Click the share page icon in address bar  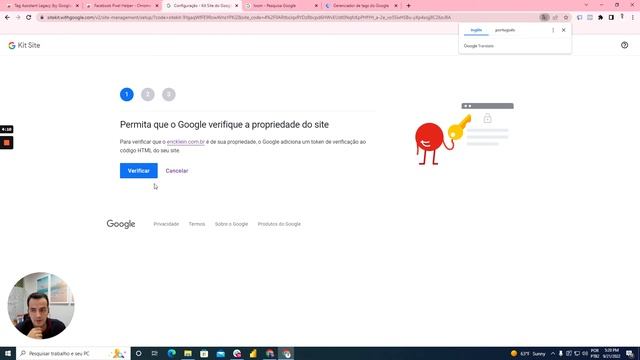555,18
